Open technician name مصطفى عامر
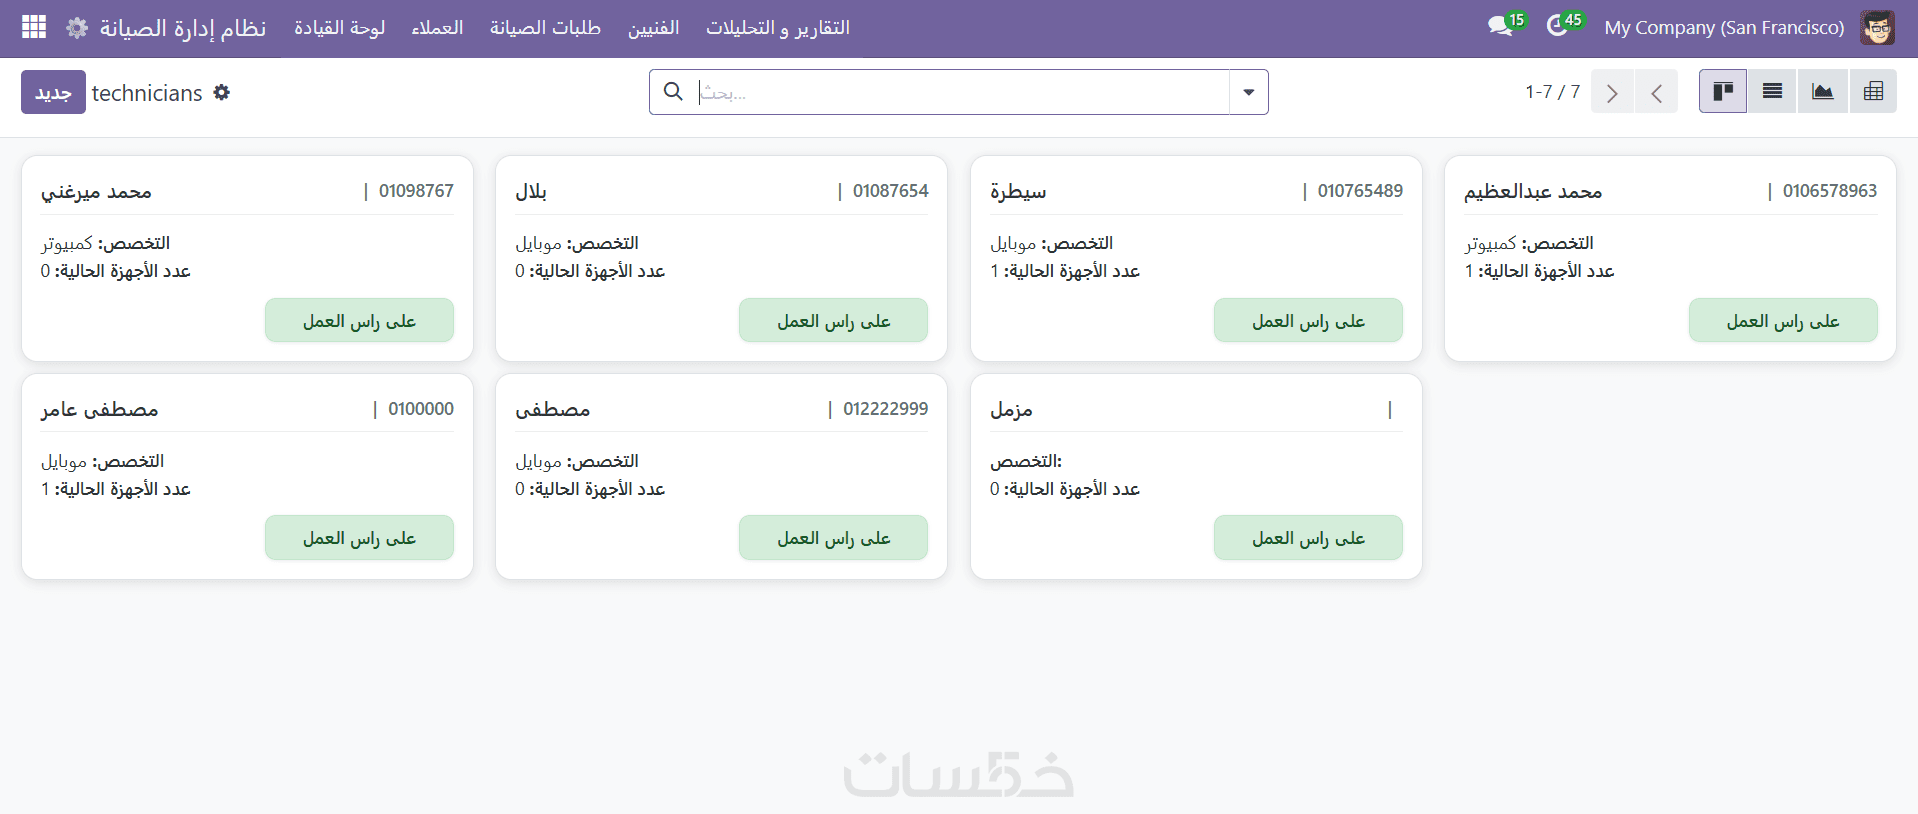Screen dimensions: 1918x814 99,409
